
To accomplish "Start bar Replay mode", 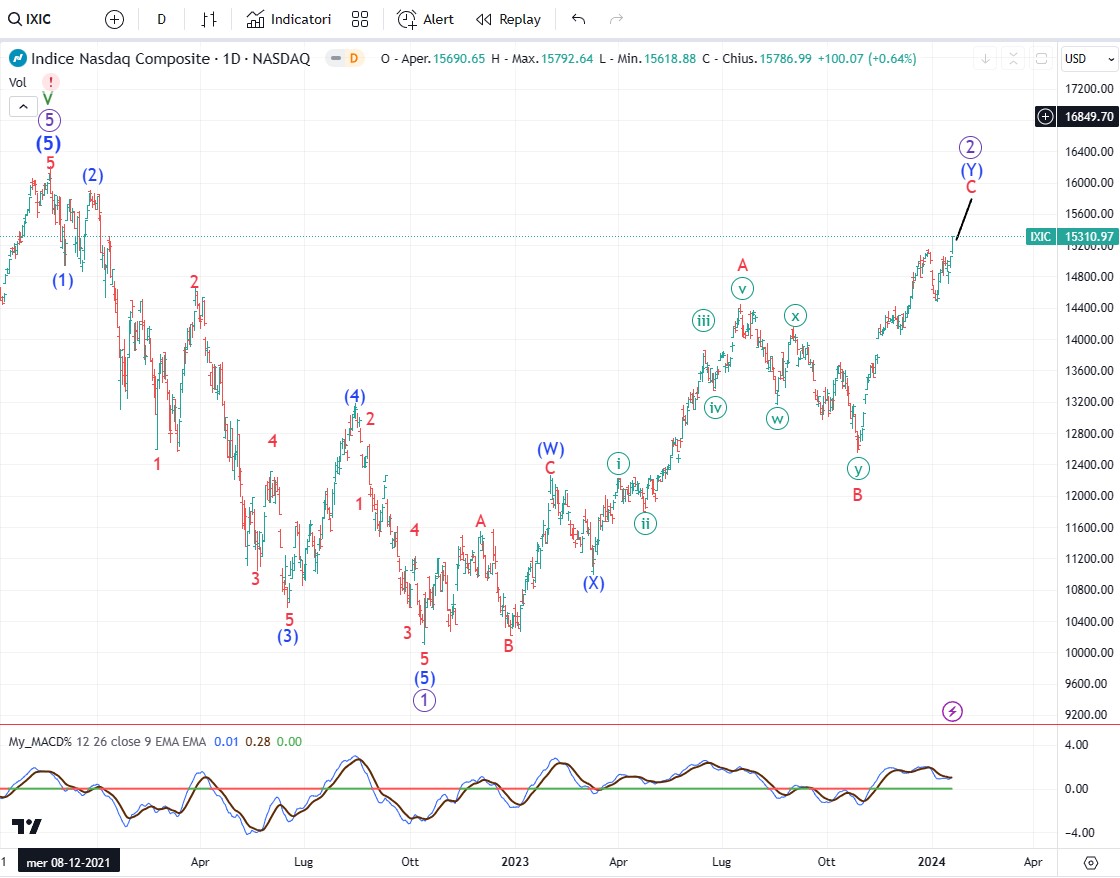I will click(x=509, y=19).
